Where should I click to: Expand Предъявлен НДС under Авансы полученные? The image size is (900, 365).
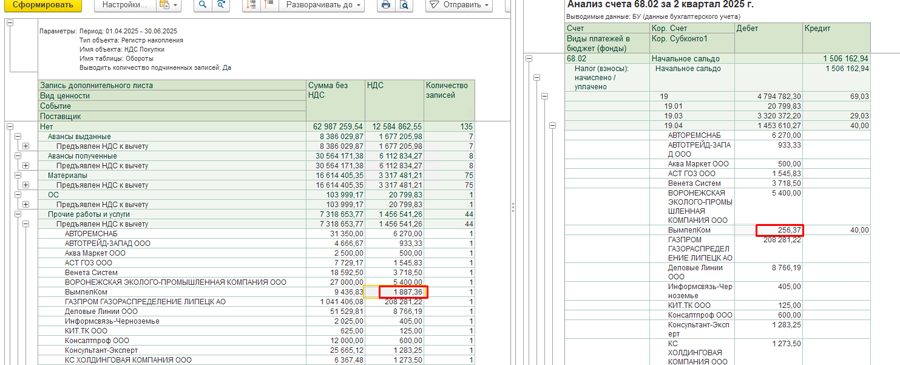click(x=25, y=165)
